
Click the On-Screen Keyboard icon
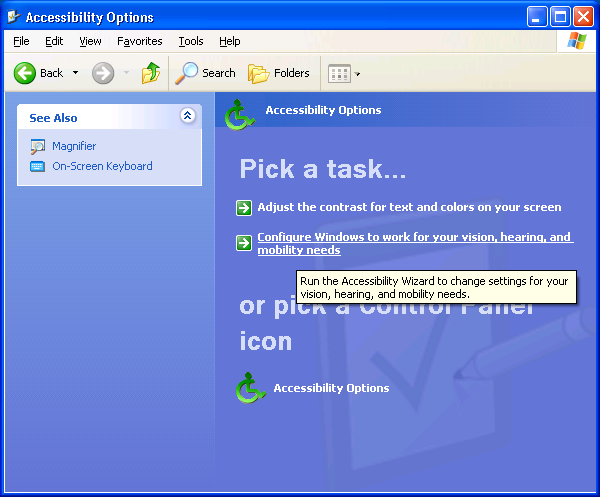38,166
